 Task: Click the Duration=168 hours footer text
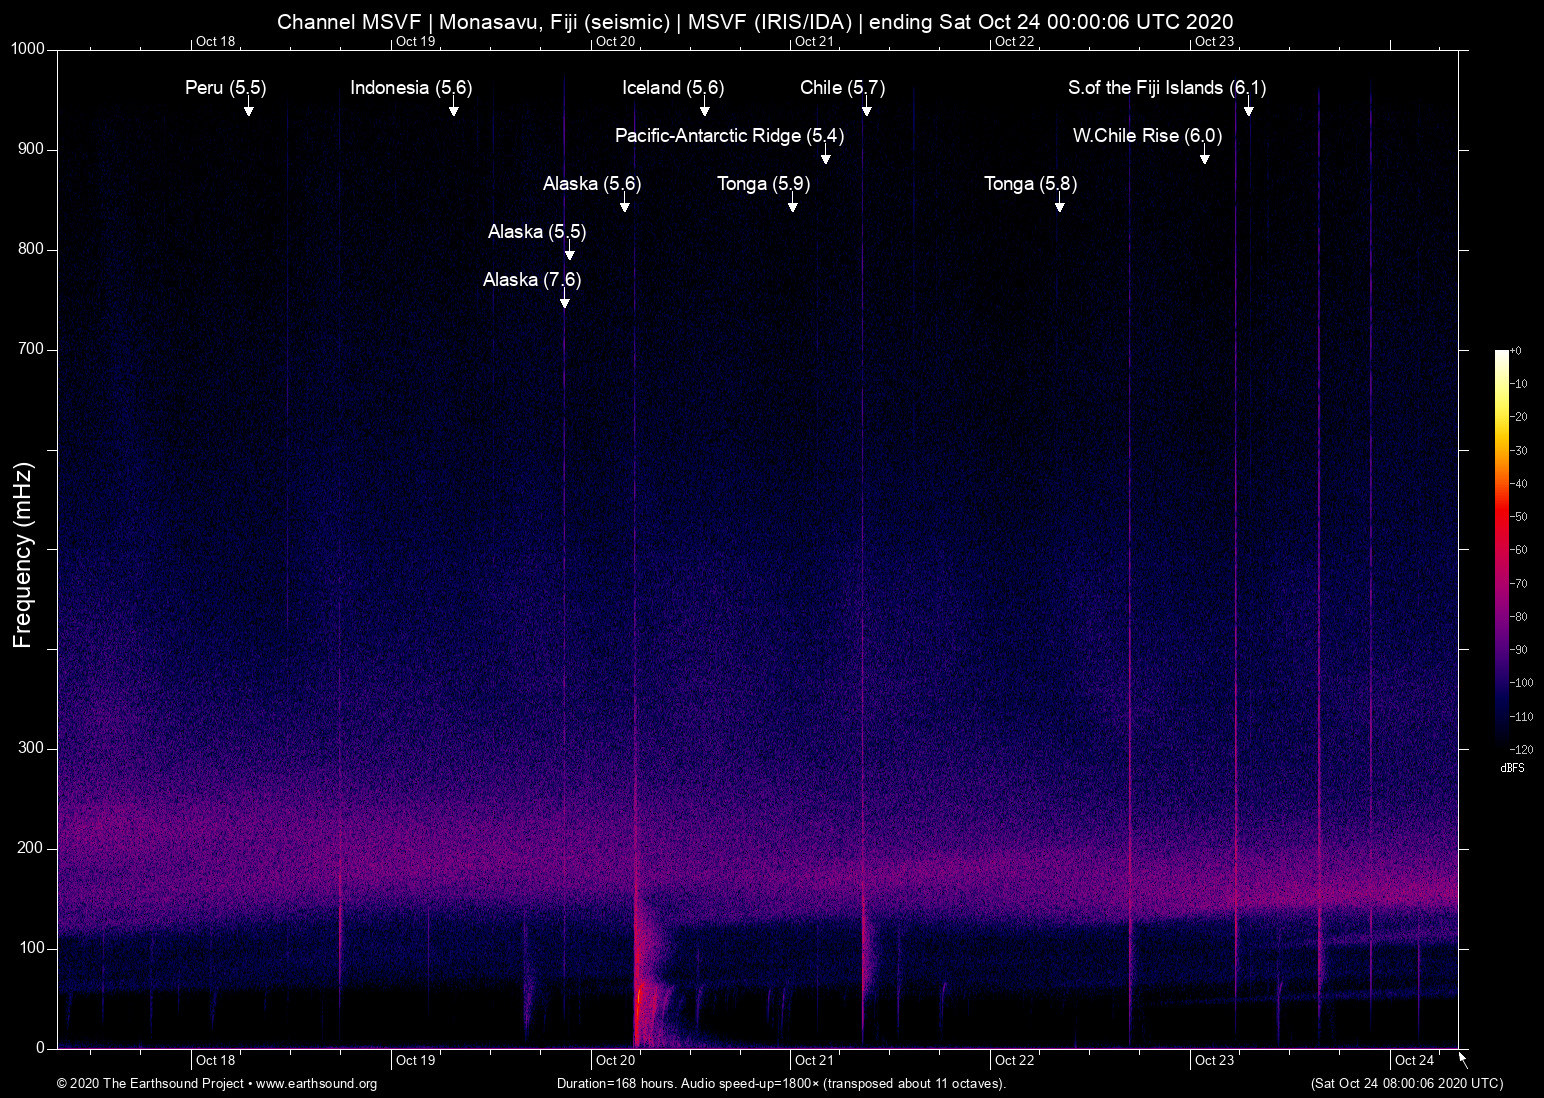click(781, 1084)
